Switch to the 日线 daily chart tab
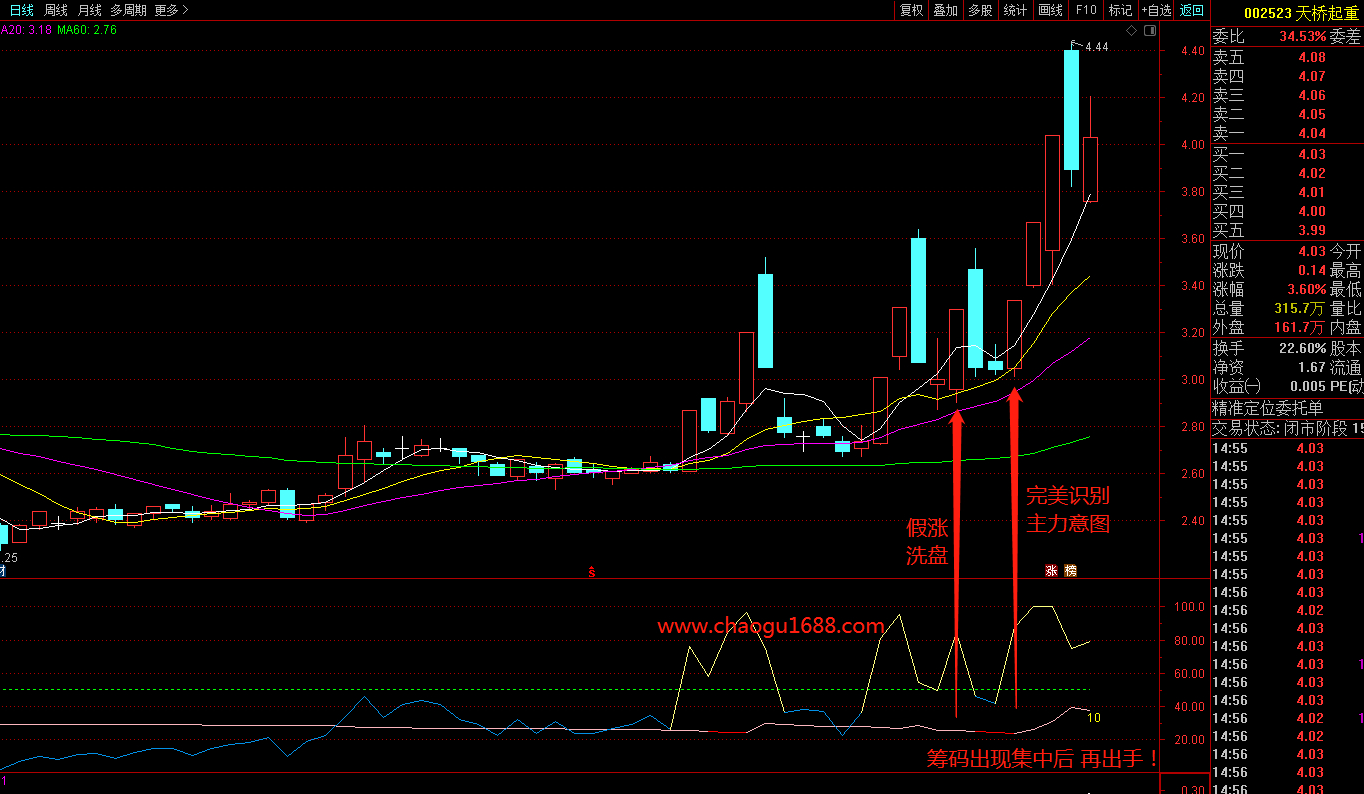Screen dimensions: 1364x794 pyautogui.click(x=22, y=10)
